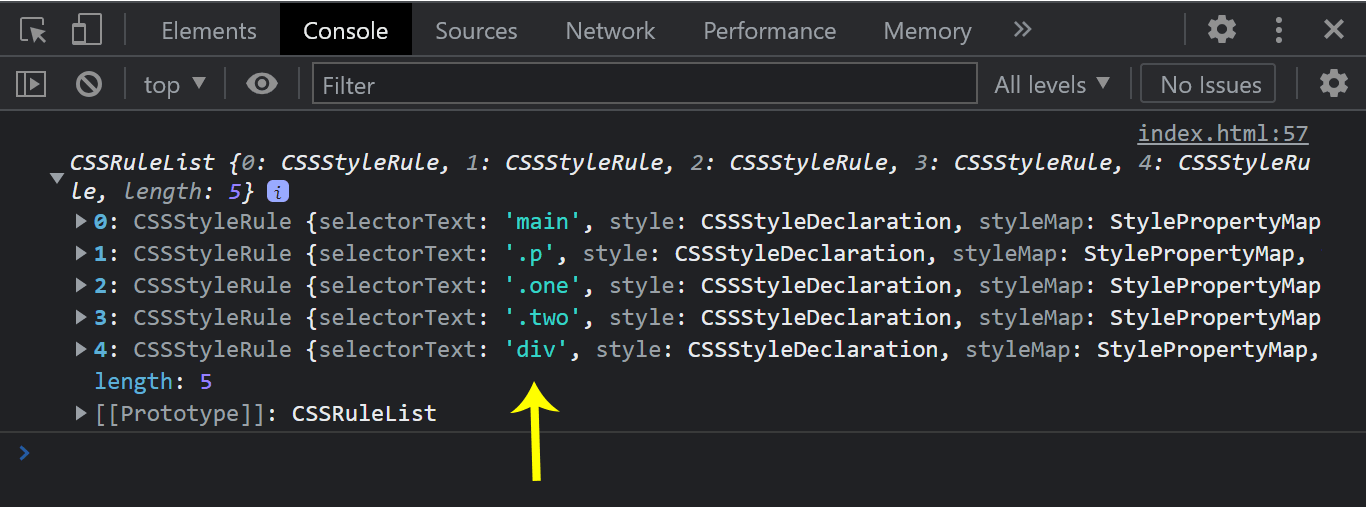Open DevTools settings gear in tab bar

pos(1222,30)
